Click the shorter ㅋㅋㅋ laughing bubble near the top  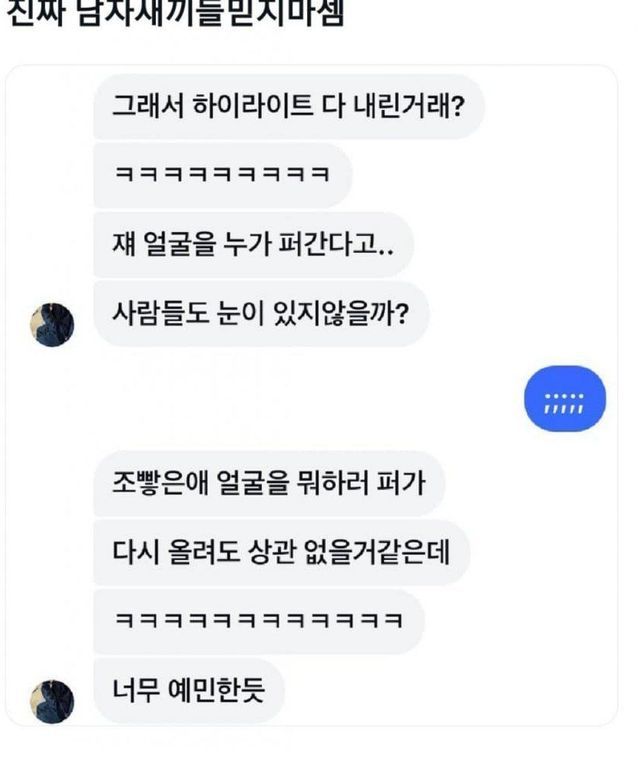[x=222, y=175]
